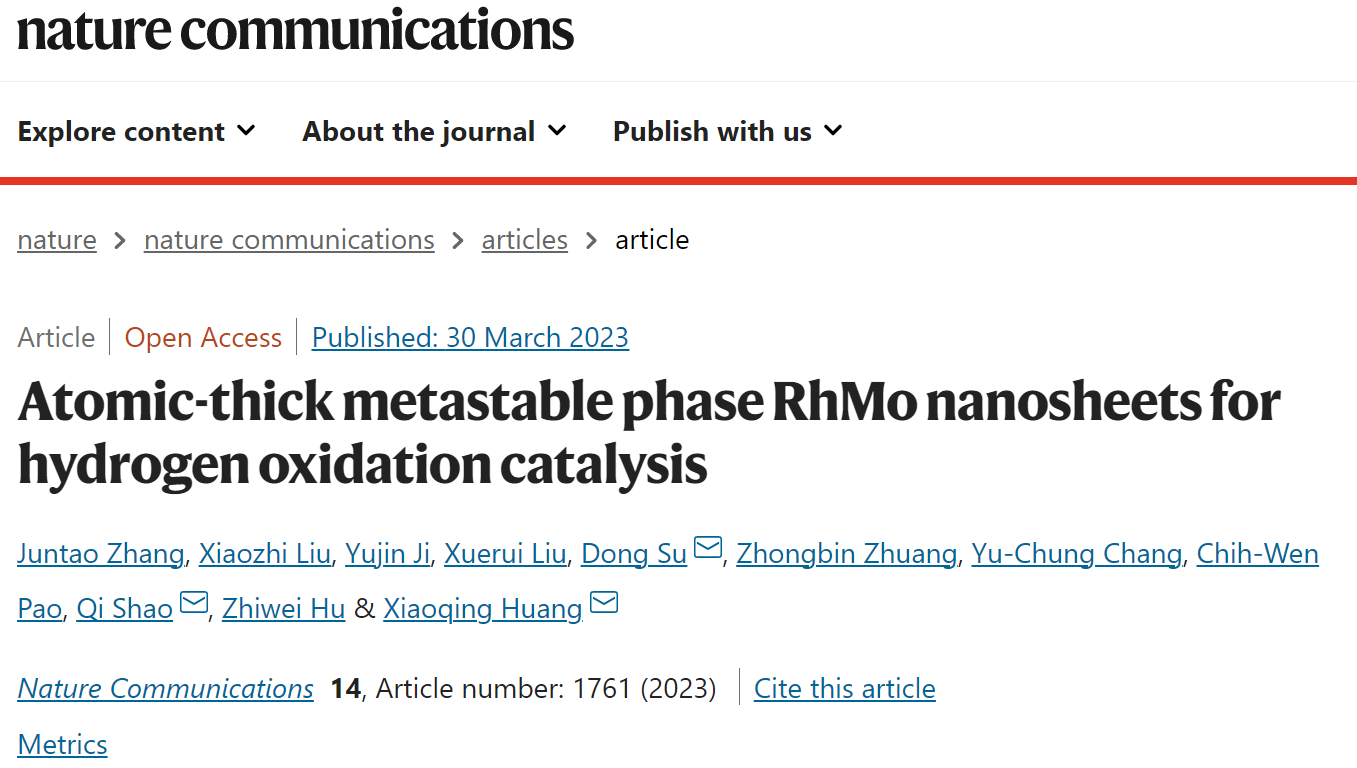Viewport: 1357px width, 768px height.
Task: Open the nature communications breadcrumb link
Action: [x=289, y=240]
